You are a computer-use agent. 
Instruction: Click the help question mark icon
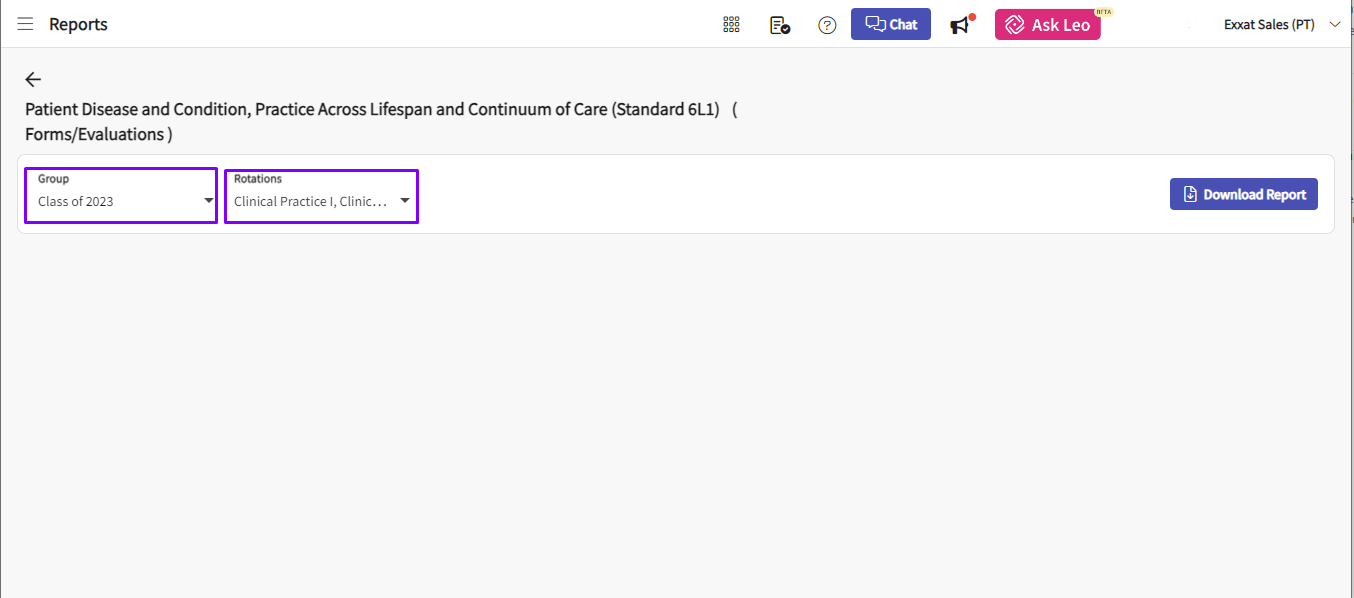click(827, 25)
